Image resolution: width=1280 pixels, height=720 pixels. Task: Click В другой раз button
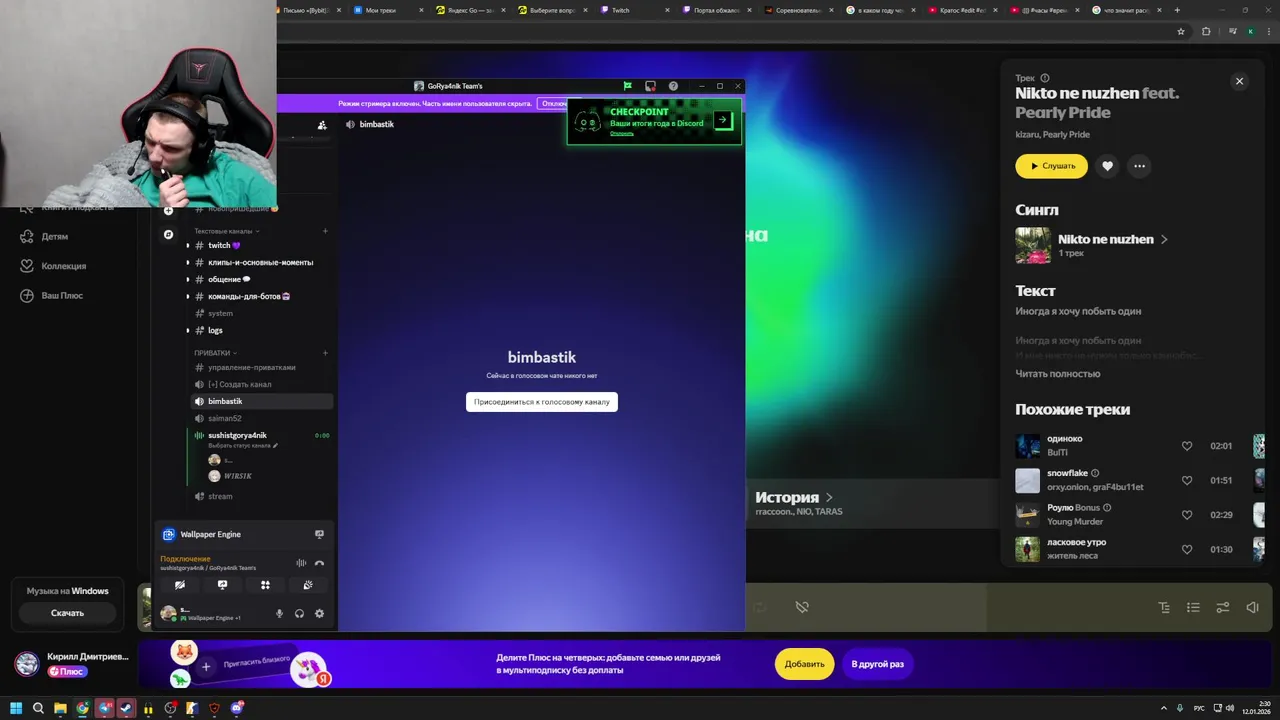click(877, 664)
